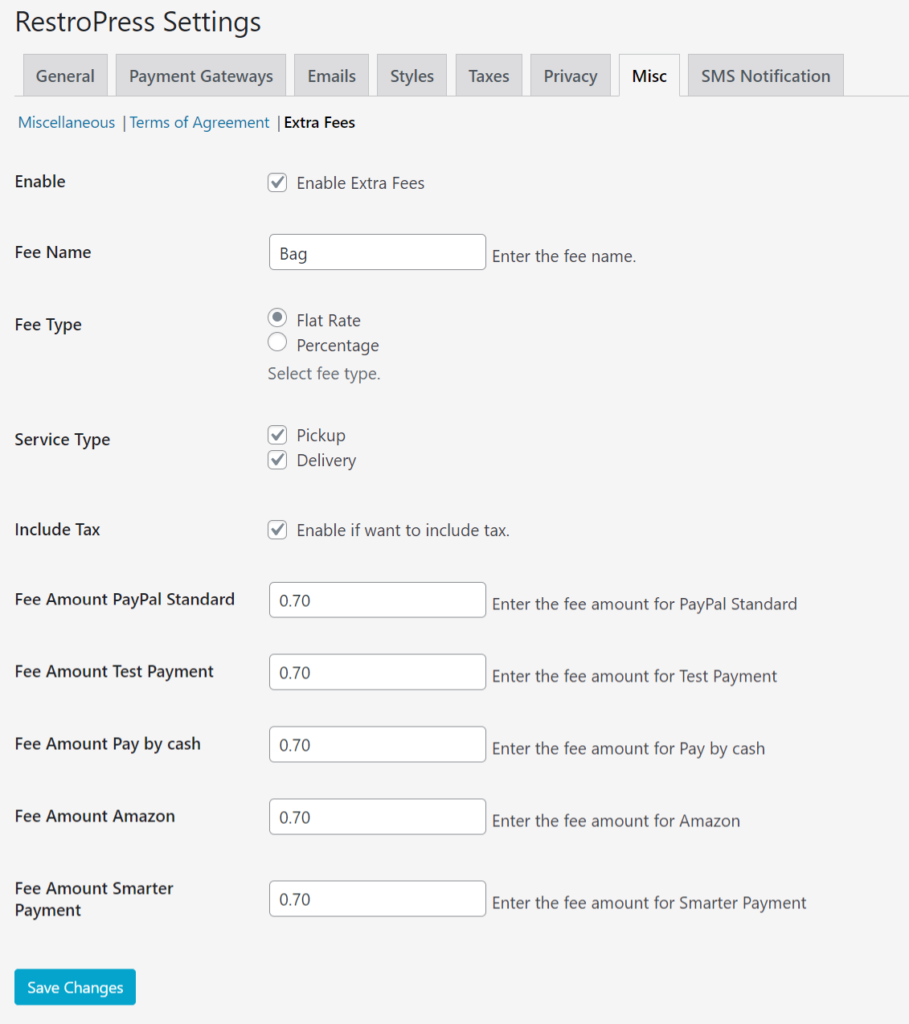Toggle the Delivery service type checkbox
Screen dimensions: 909x1024
[x=278, y=460]
